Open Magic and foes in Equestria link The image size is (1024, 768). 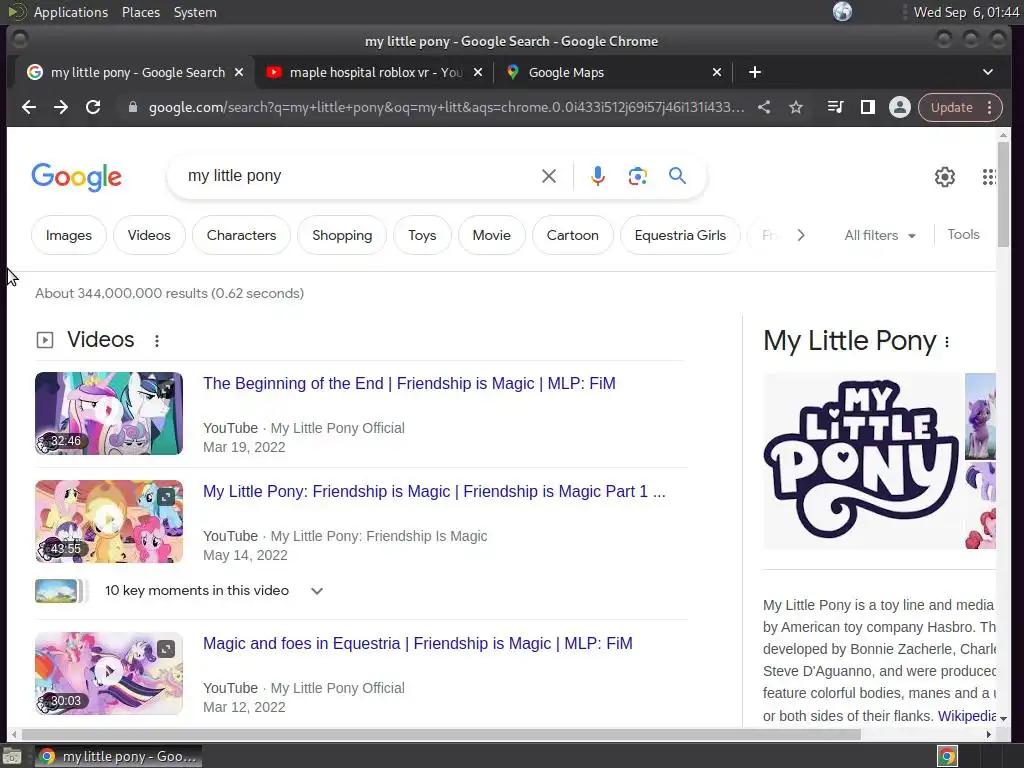tap(417, 643)
